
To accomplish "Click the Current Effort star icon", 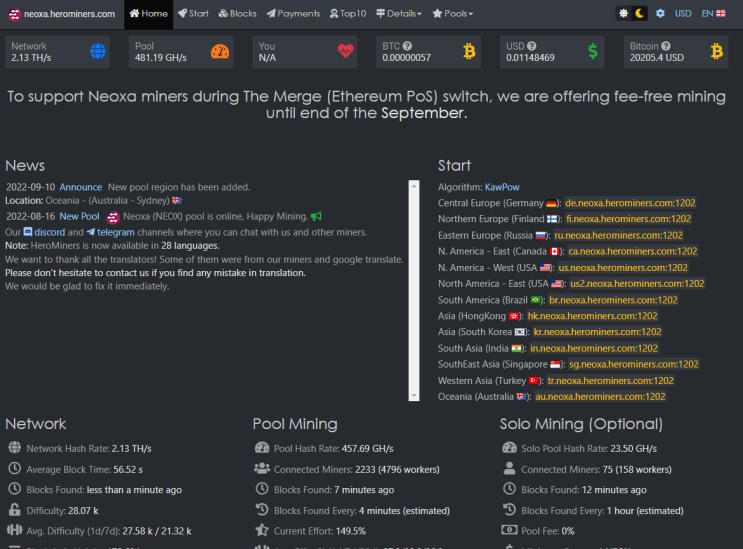I will pyautogui.click(x=262, y=530).
